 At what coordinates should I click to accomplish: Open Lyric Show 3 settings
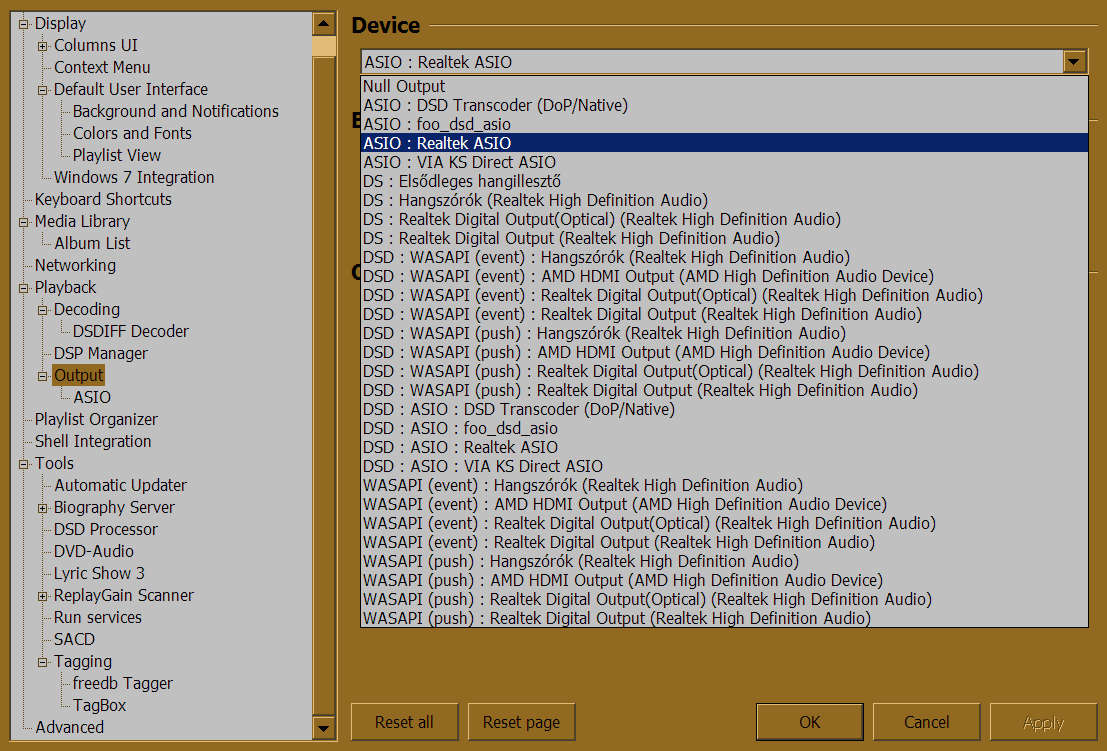(100, 573)
